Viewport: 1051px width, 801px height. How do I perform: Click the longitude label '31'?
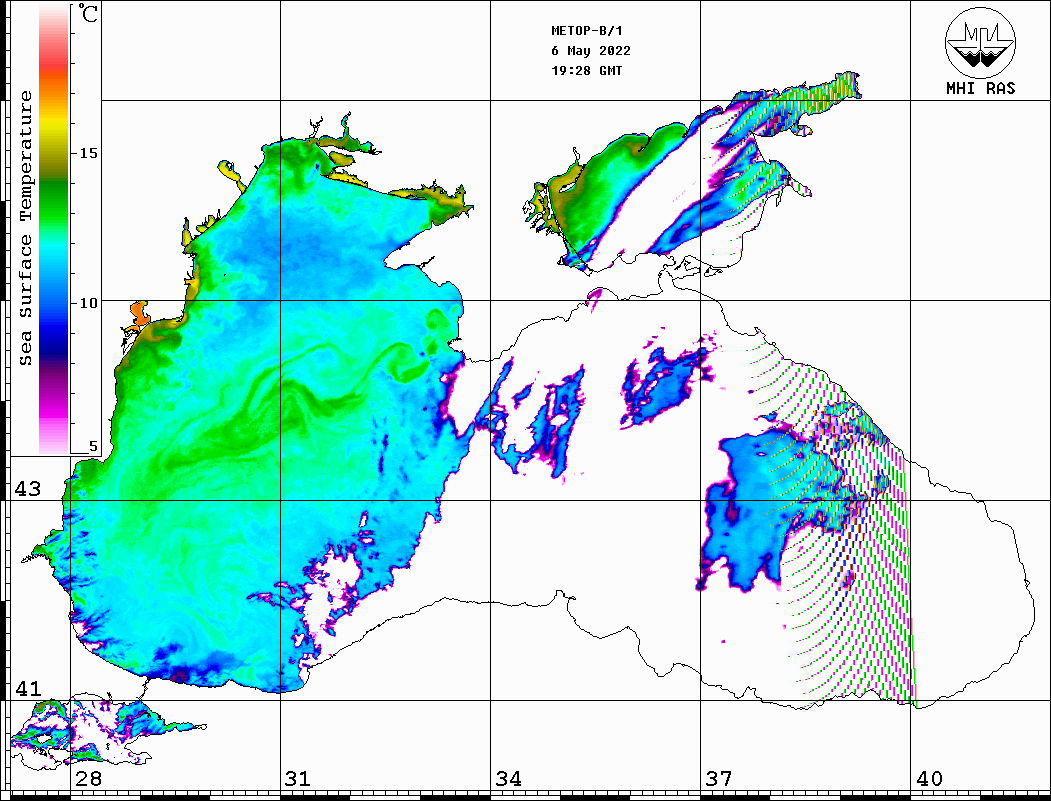click(298, 778)
